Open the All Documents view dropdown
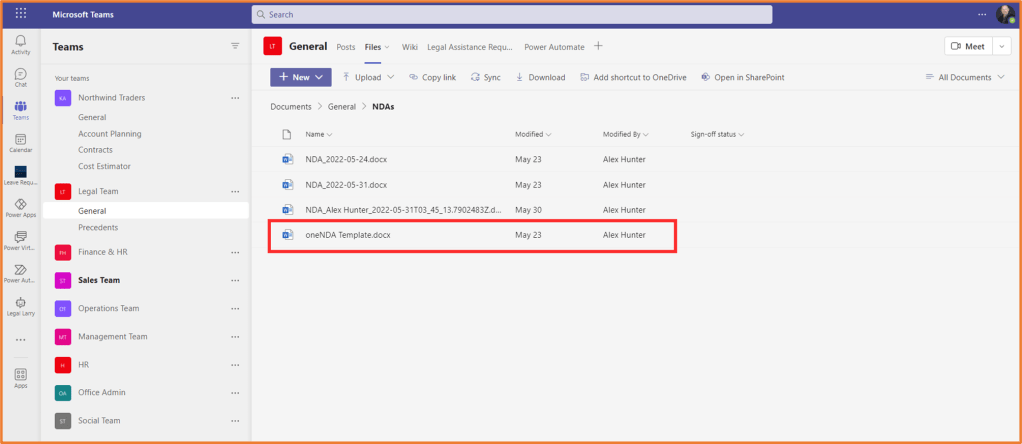 tap(965, 77)
